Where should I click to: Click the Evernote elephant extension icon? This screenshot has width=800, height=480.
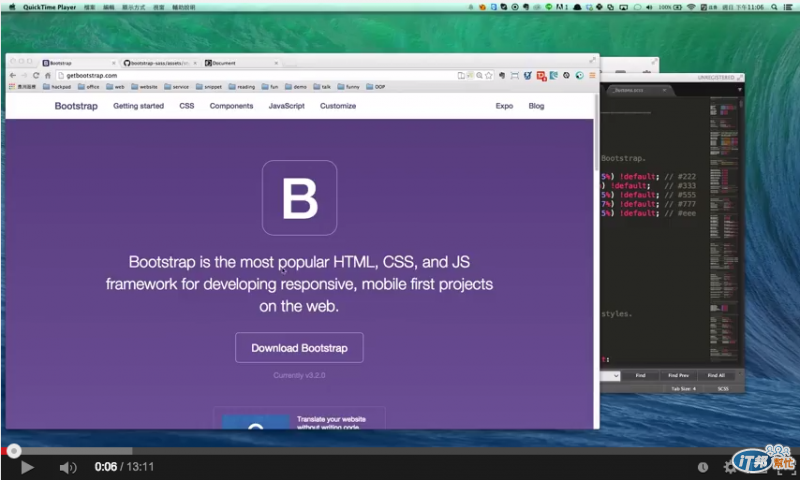502,75
